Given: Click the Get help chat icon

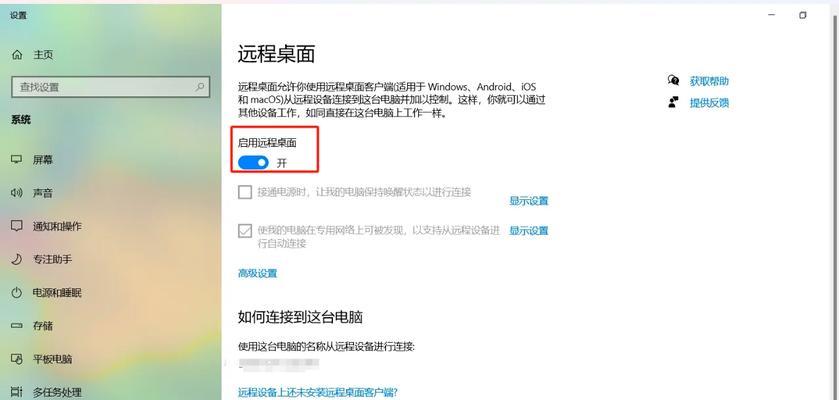Looking at the screenshot, I should [x=673, y=81].
